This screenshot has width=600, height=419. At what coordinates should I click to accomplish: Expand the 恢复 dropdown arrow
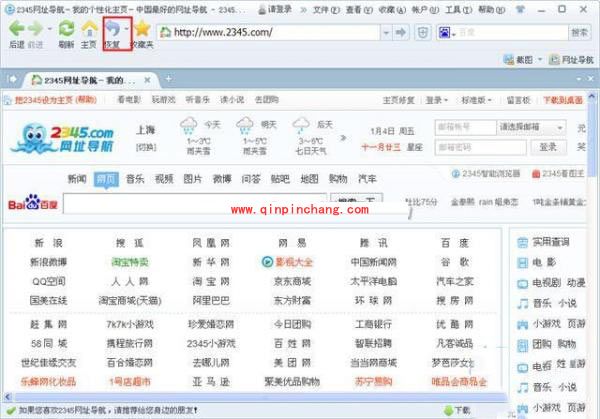click(x=126, y=29)
